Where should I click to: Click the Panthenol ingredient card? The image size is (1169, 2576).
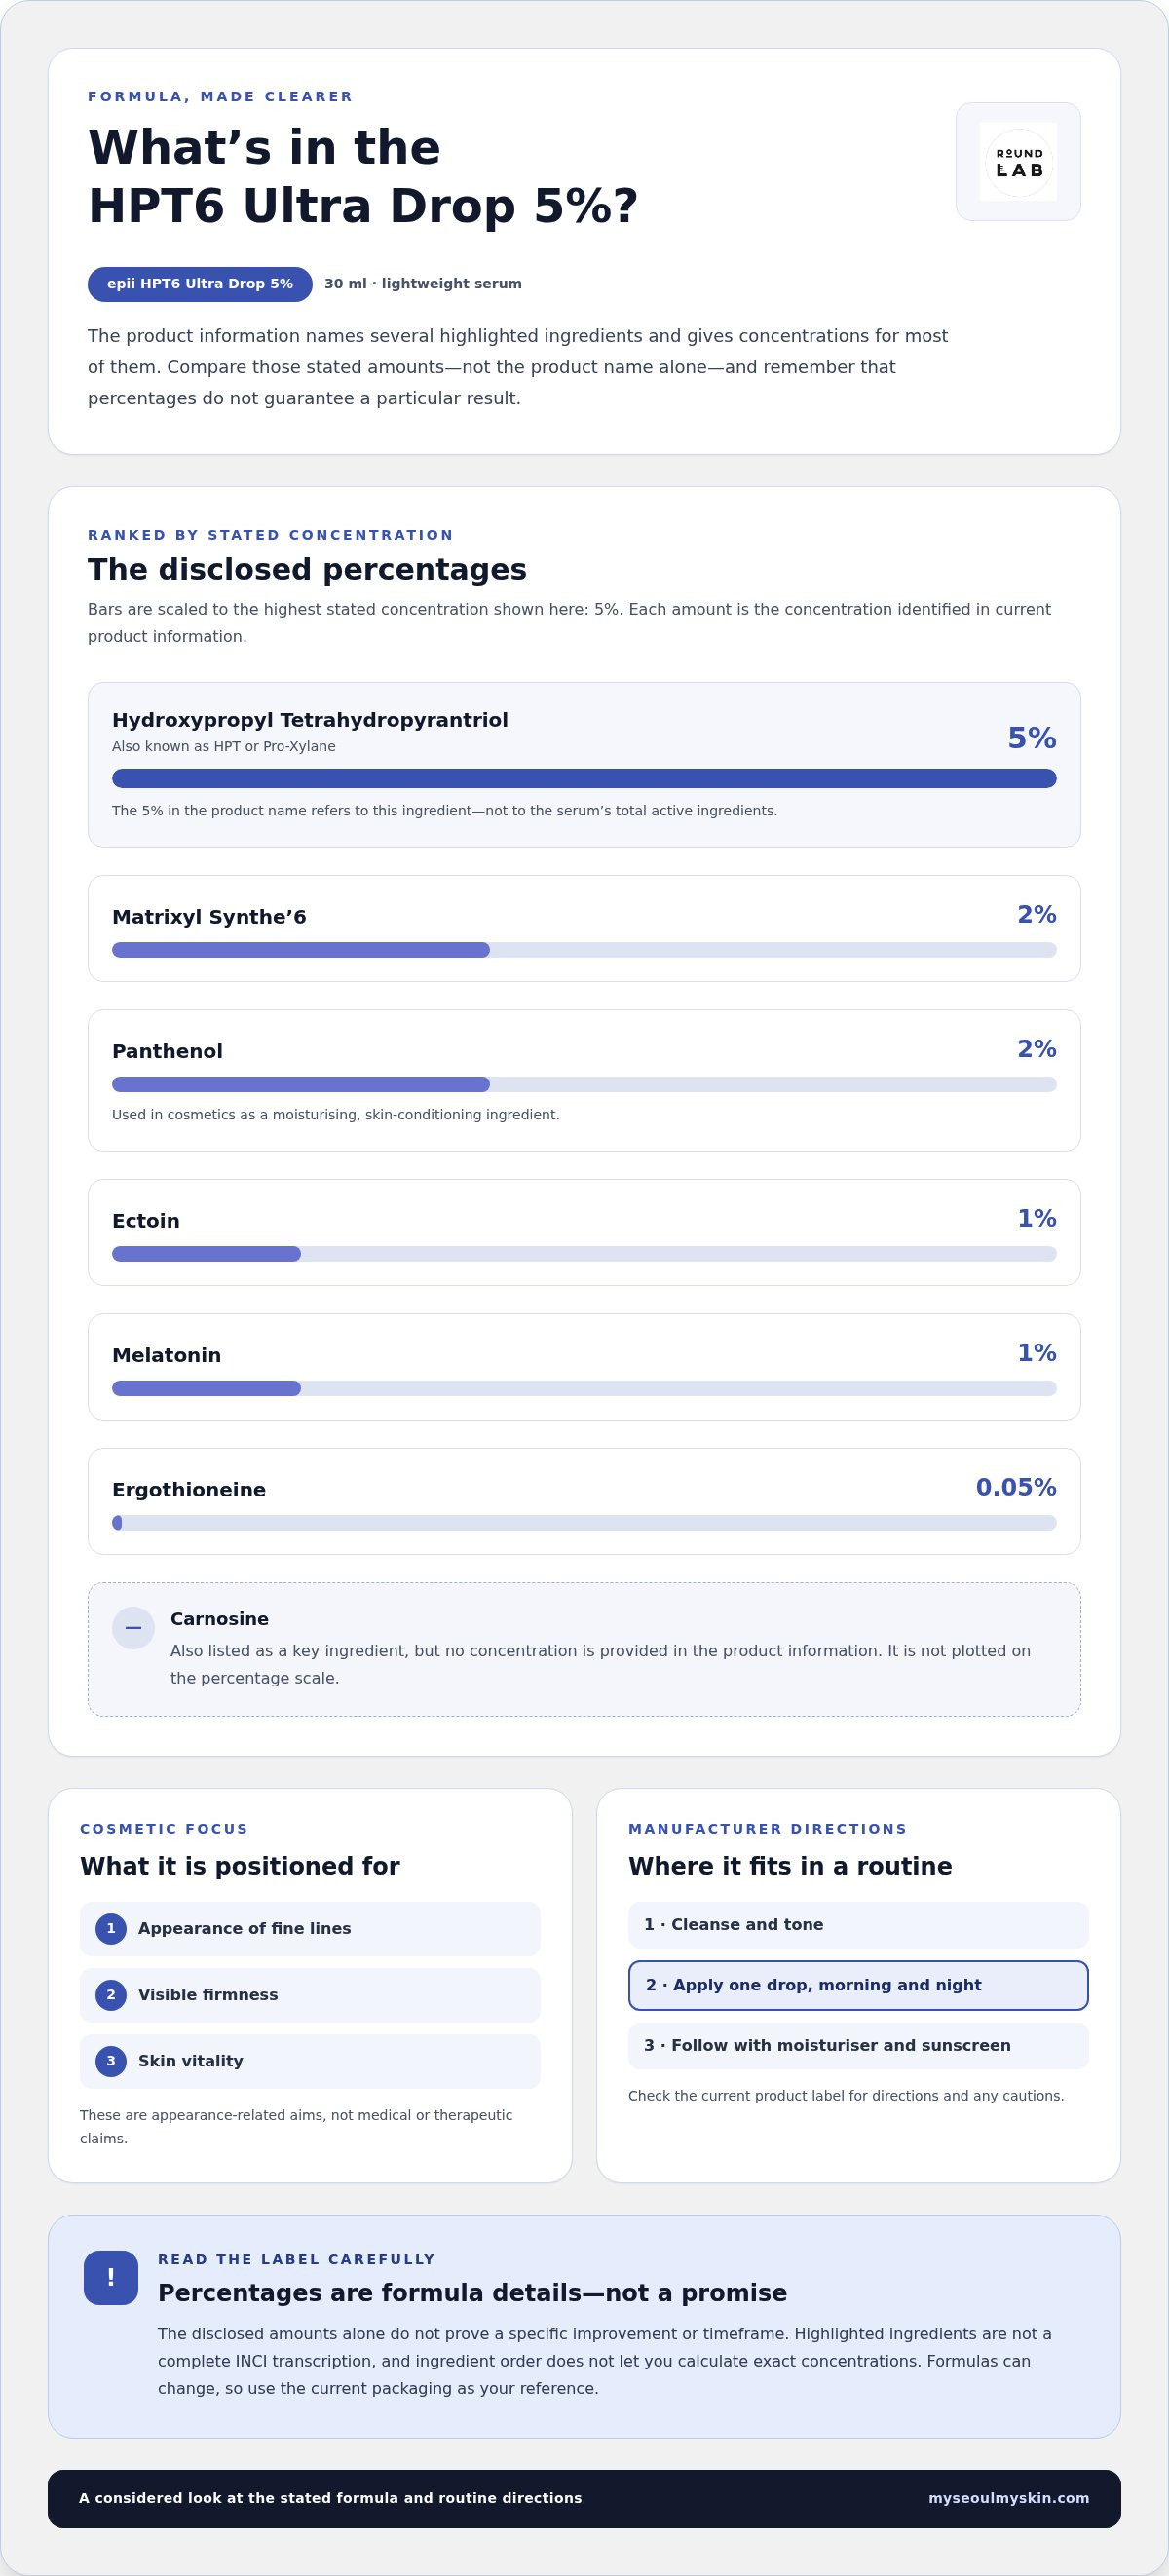tap(584, 1080)
